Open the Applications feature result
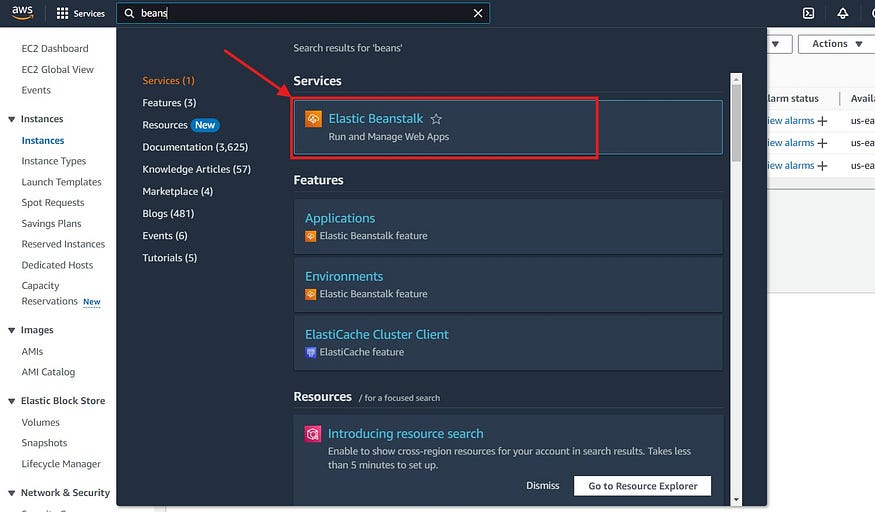This screenshot has height=512, width=875. coord(508,226)
